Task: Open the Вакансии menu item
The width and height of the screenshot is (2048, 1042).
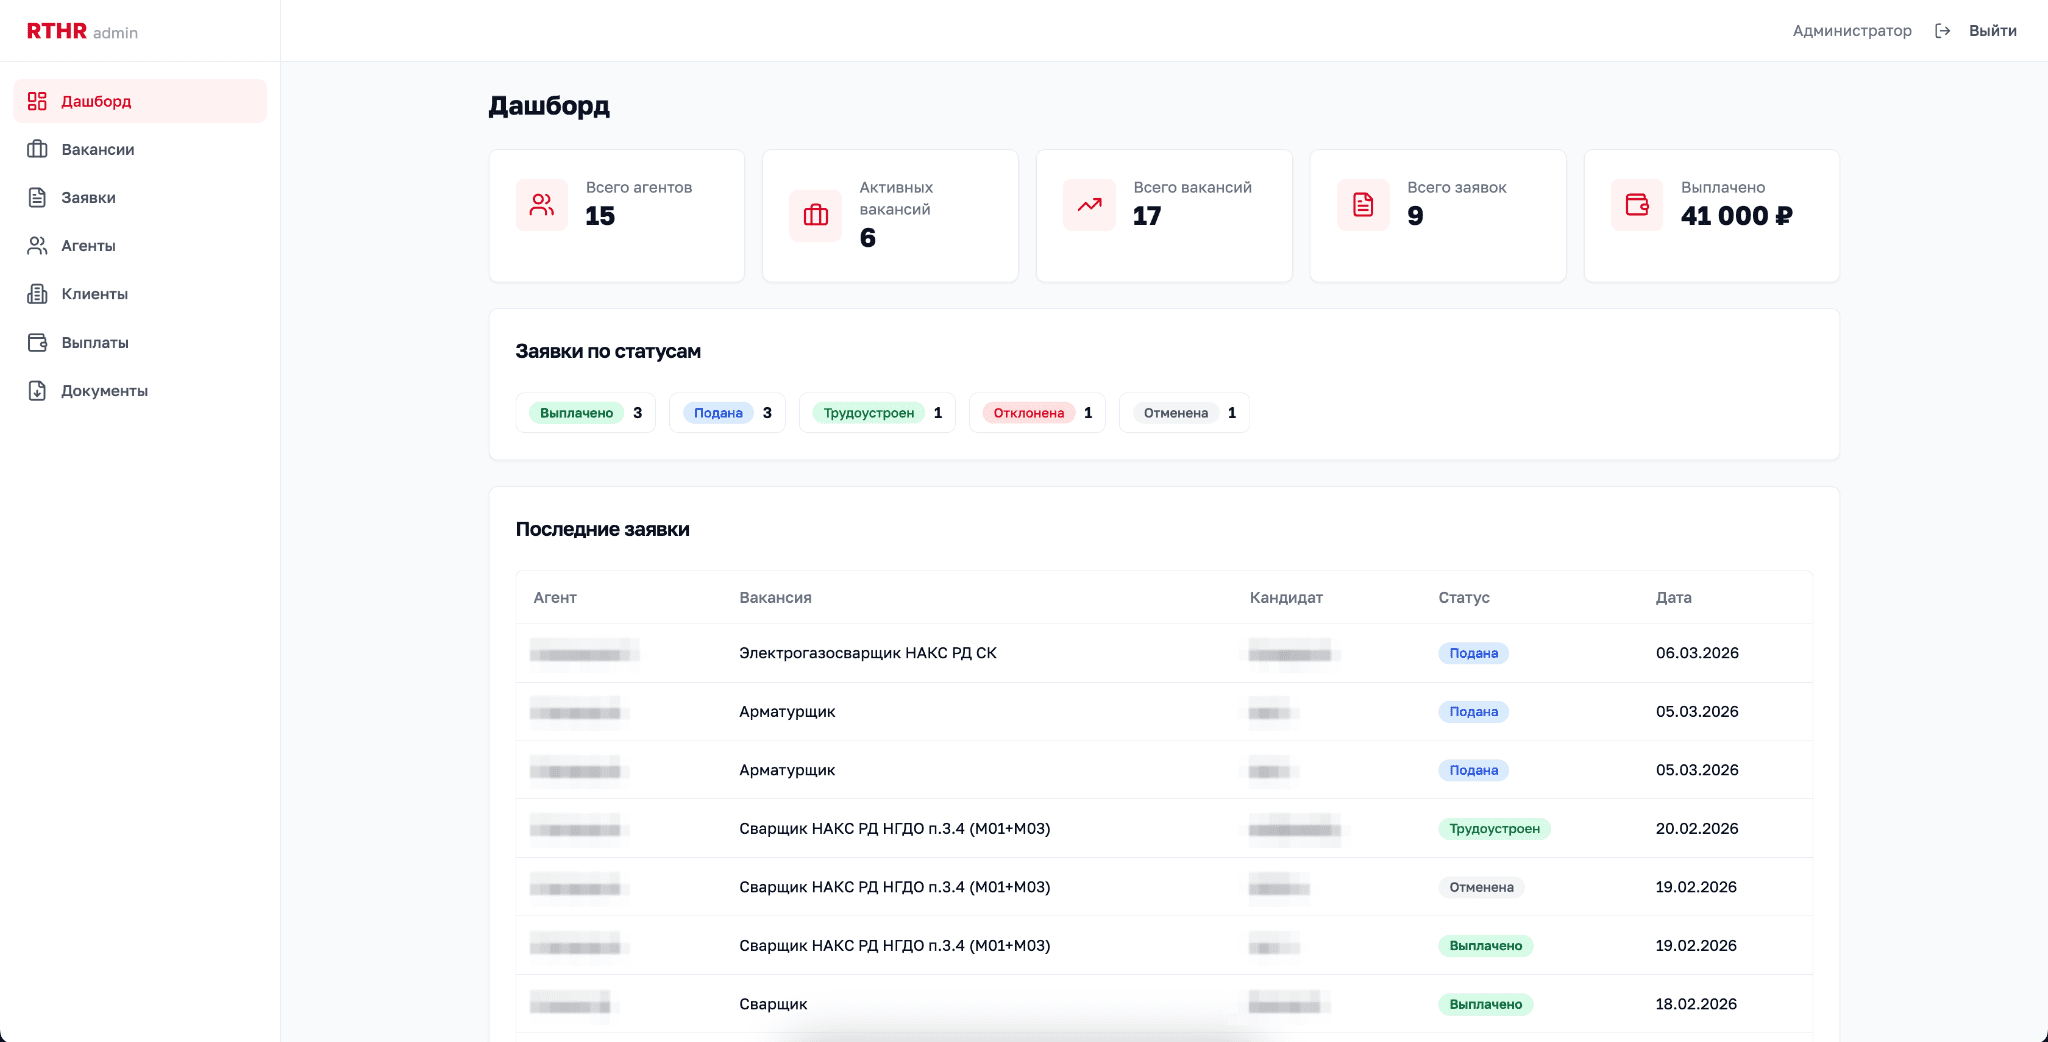Action: 98,149
